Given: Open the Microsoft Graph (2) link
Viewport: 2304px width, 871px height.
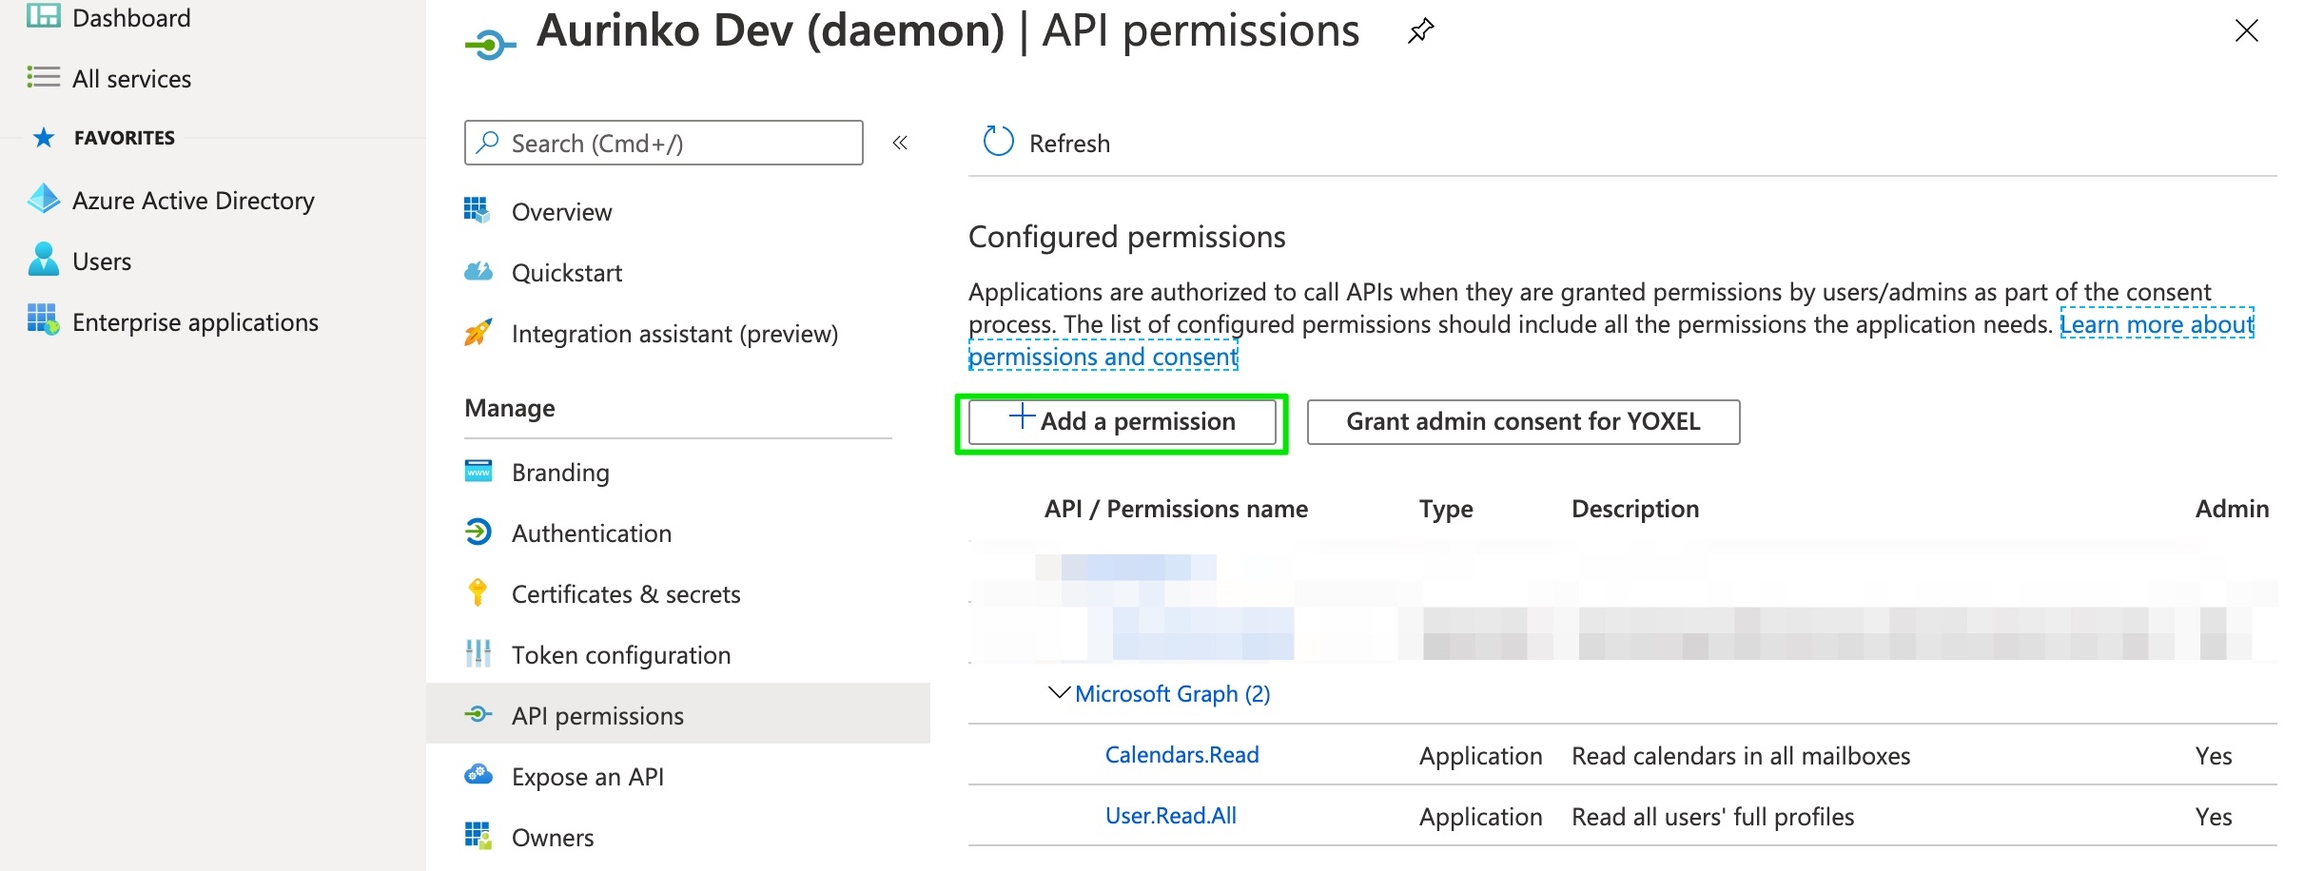Looking at the screenshot, I should pos(1172,693).
